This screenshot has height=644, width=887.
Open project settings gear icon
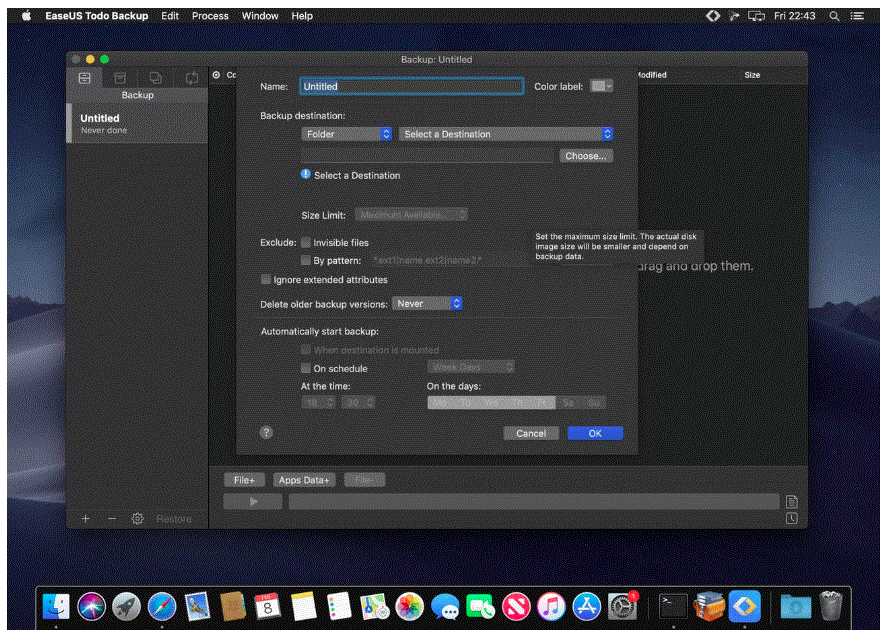[x=137, y=518]
